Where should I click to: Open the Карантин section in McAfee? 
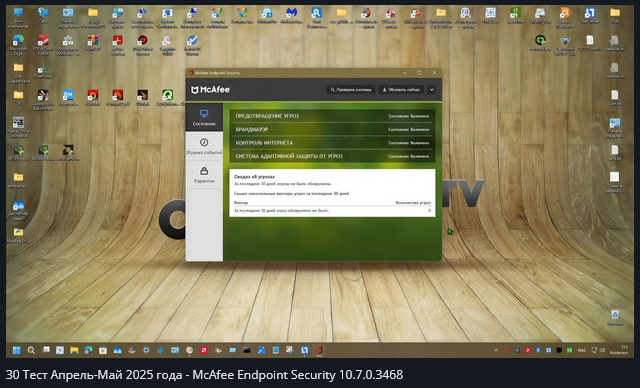point(204,175)
